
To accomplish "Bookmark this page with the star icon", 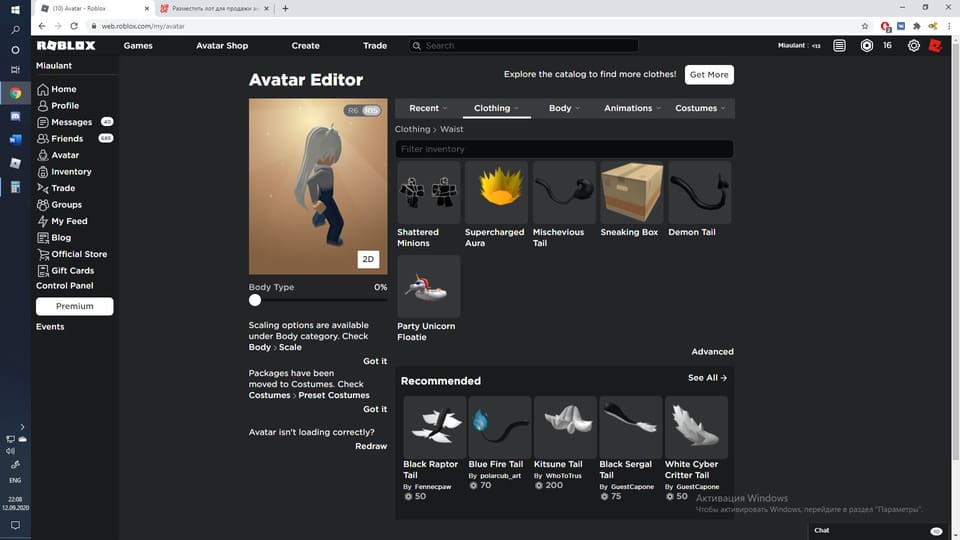I will tap(865, 26).
